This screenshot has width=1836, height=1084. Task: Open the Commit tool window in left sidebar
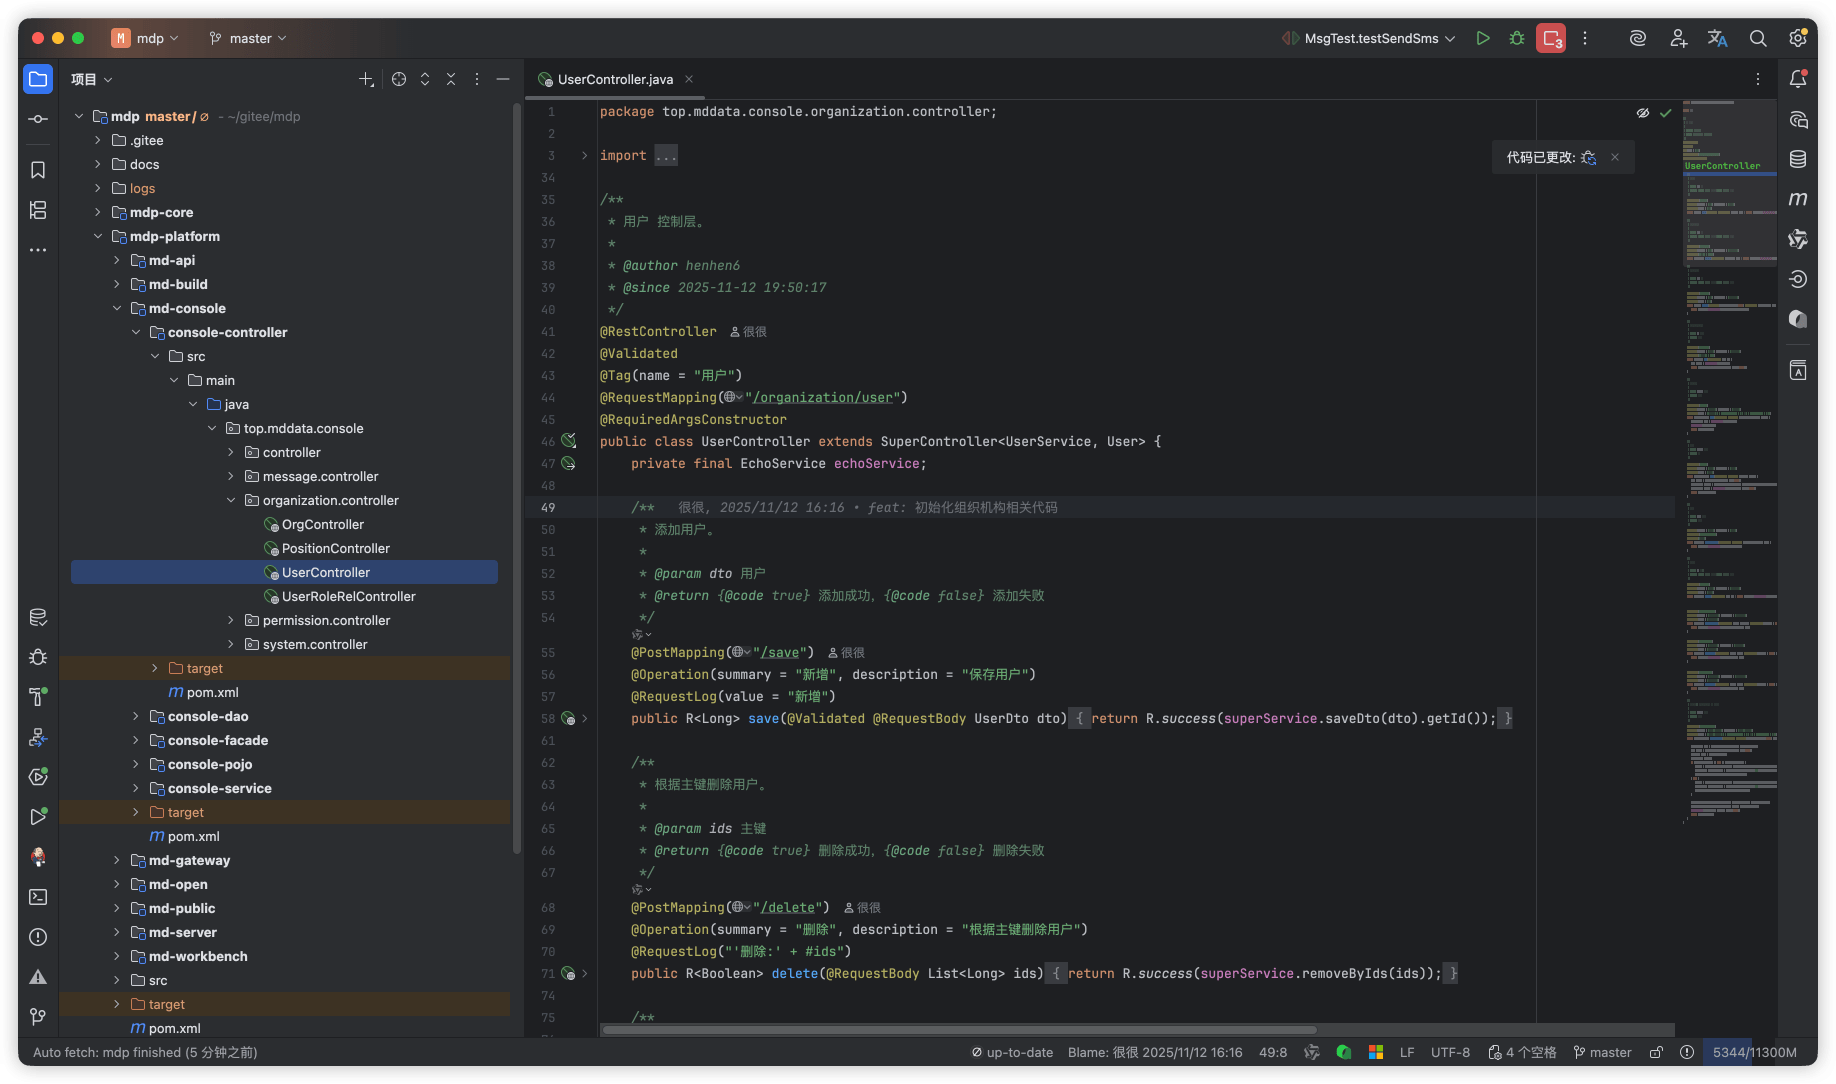(38, 119)
